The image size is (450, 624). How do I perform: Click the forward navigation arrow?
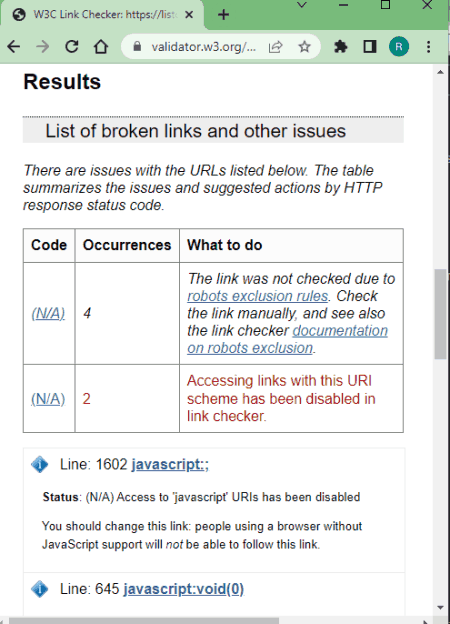pyautogui.click(x=42, y=47)
